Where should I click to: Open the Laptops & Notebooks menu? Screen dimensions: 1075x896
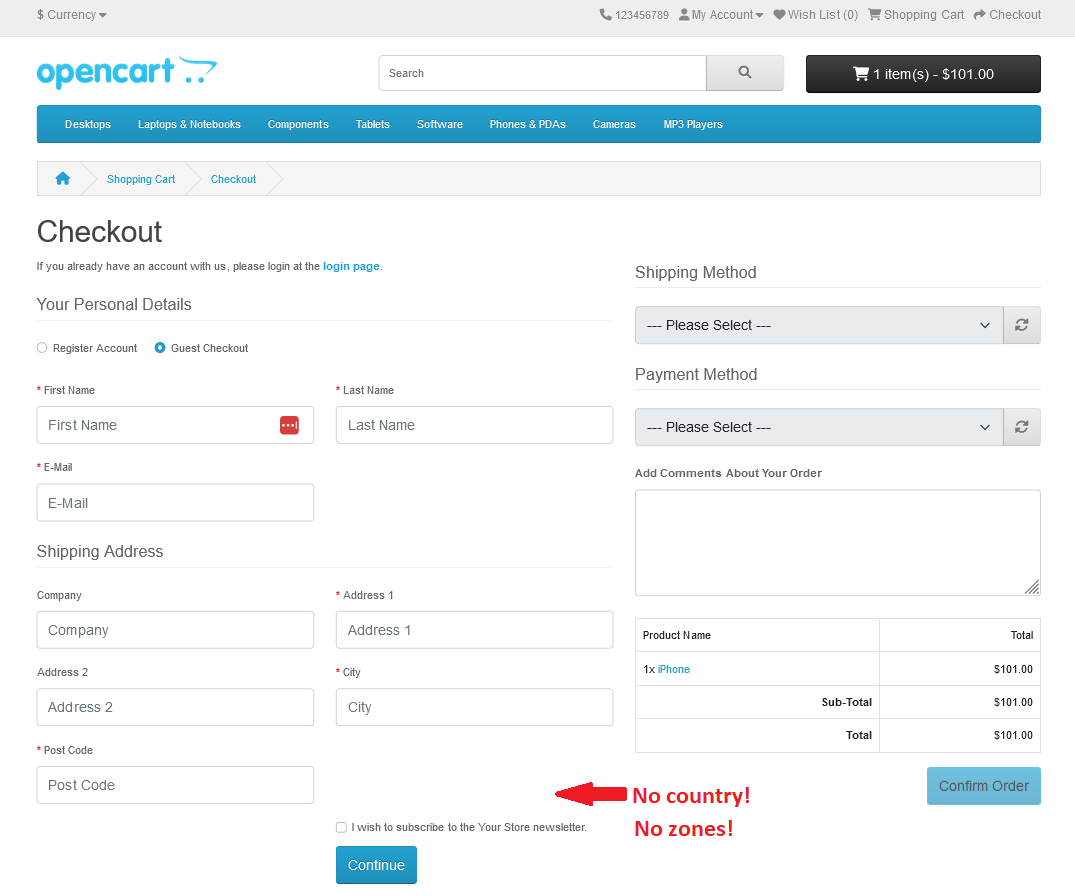tap(189, 124)
